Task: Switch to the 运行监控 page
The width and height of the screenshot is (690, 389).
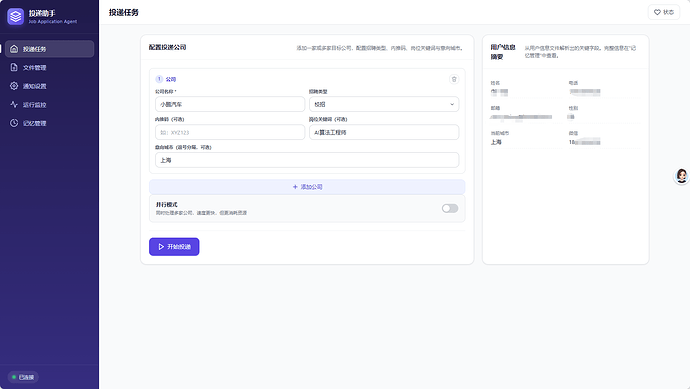Action: point(49,104)
